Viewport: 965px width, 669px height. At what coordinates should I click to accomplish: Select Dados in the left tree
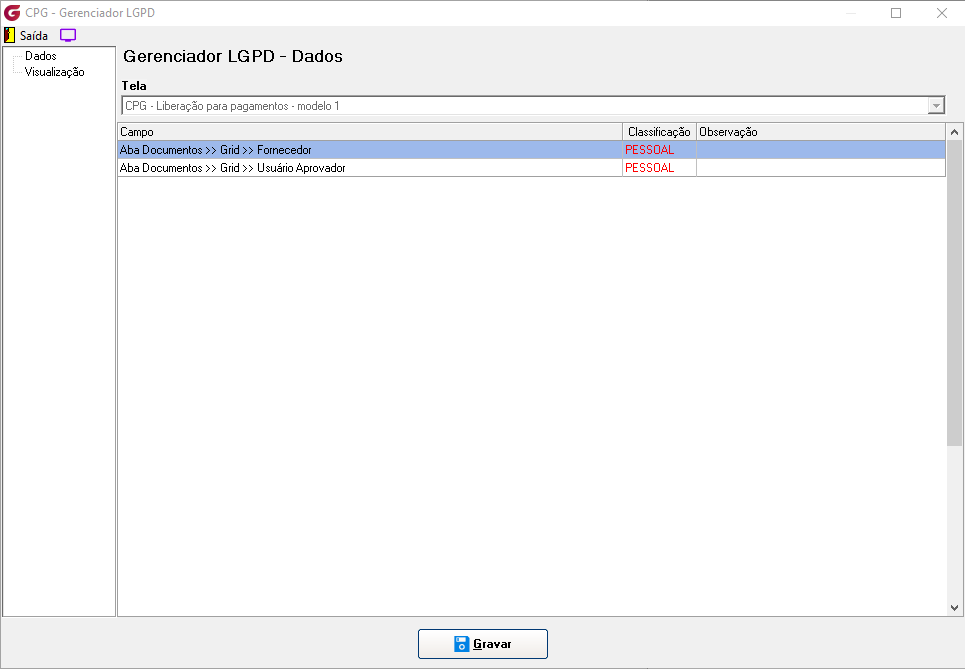coord(41,56)
